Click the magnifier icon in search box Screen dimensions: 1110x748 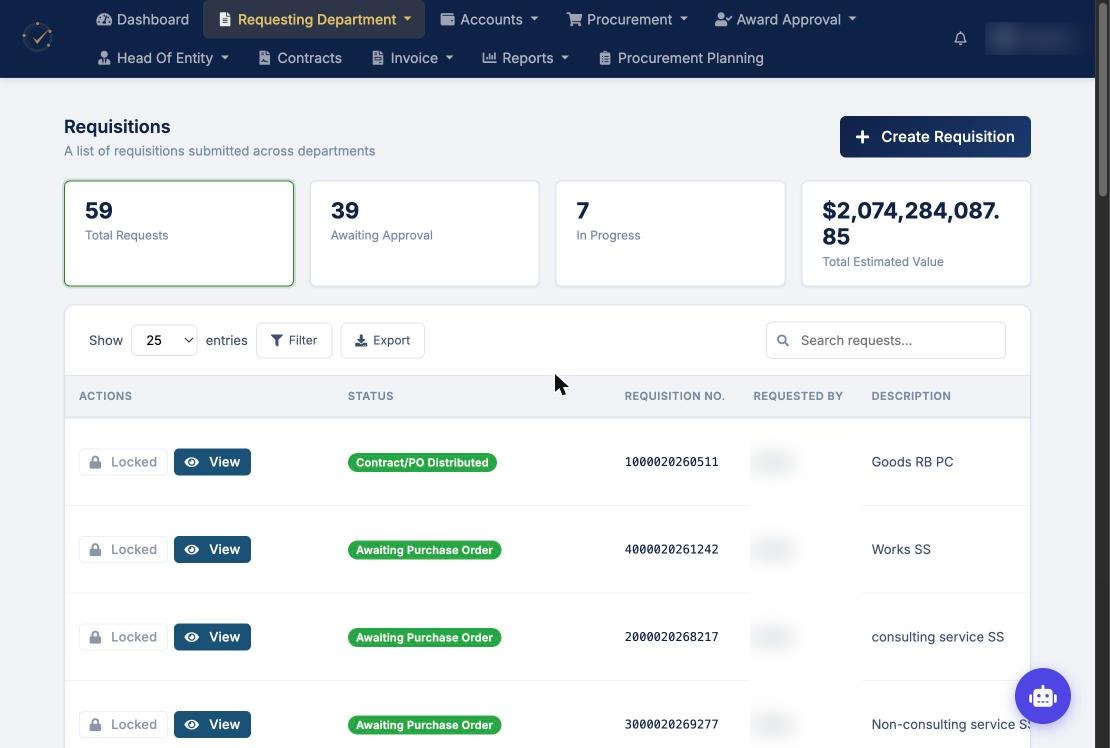pyautogui.click(x=783, y=340)
